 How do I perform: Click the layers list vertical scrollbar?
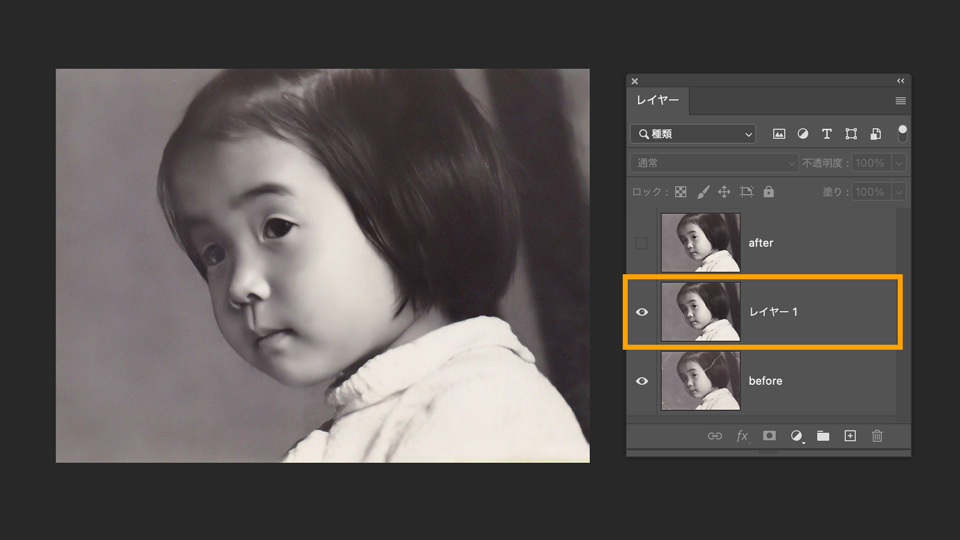(x=903, y=312)
